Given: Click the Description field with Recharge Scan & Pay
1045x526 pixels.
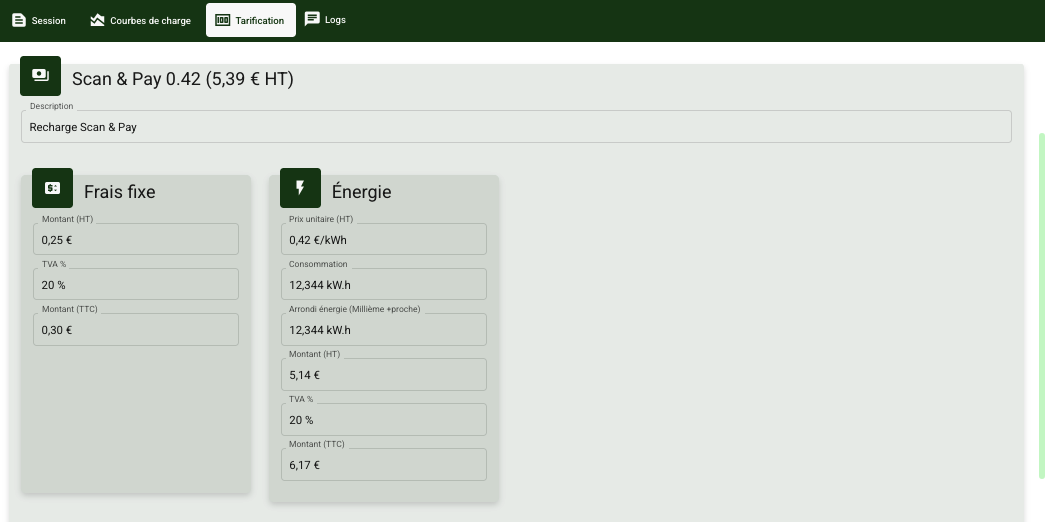Looking at the screenshot, I should [x=516, y=127].
